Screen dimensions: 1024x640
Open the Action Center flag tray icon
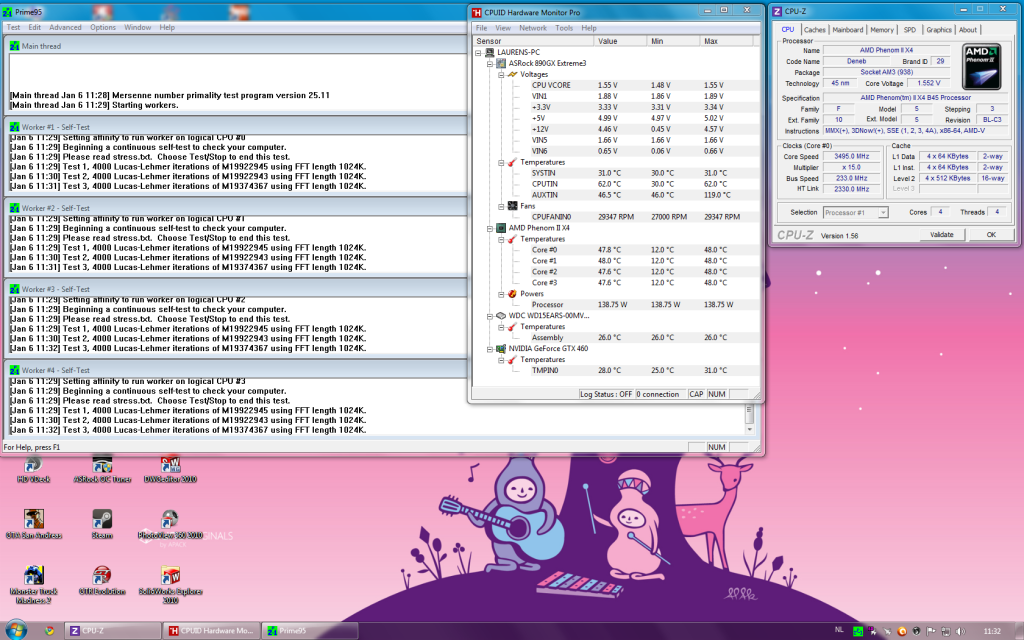pos(931,631)
